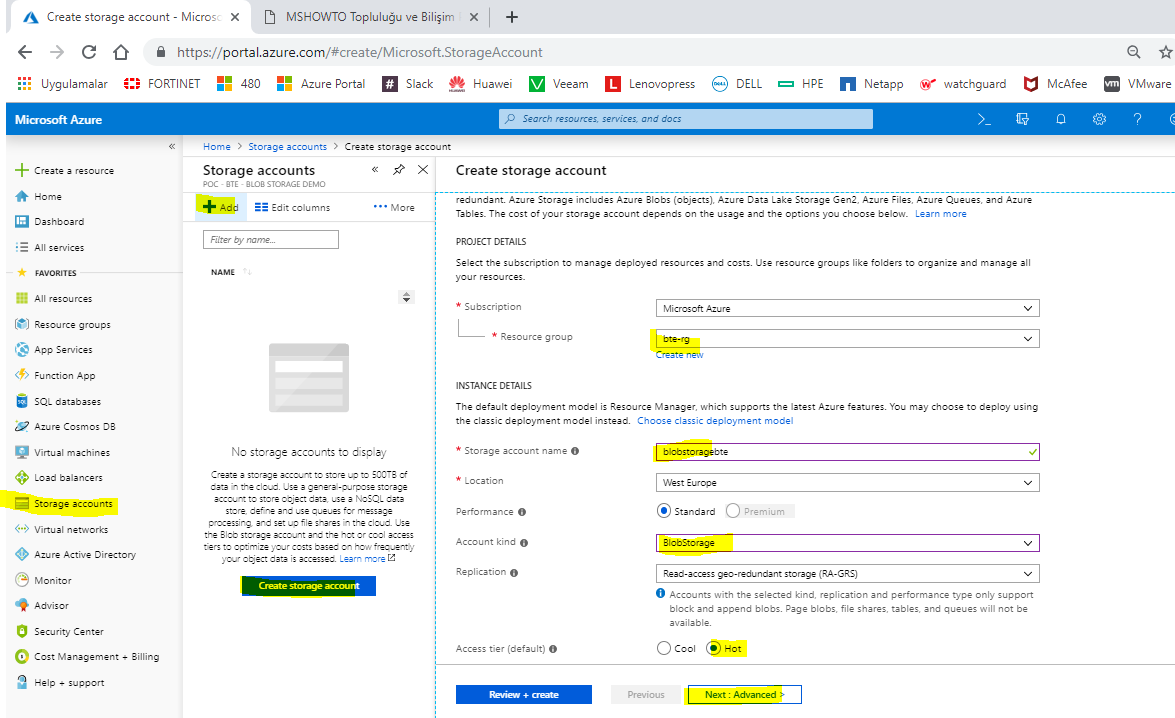Open the More options menu

[x=394, y=208]
